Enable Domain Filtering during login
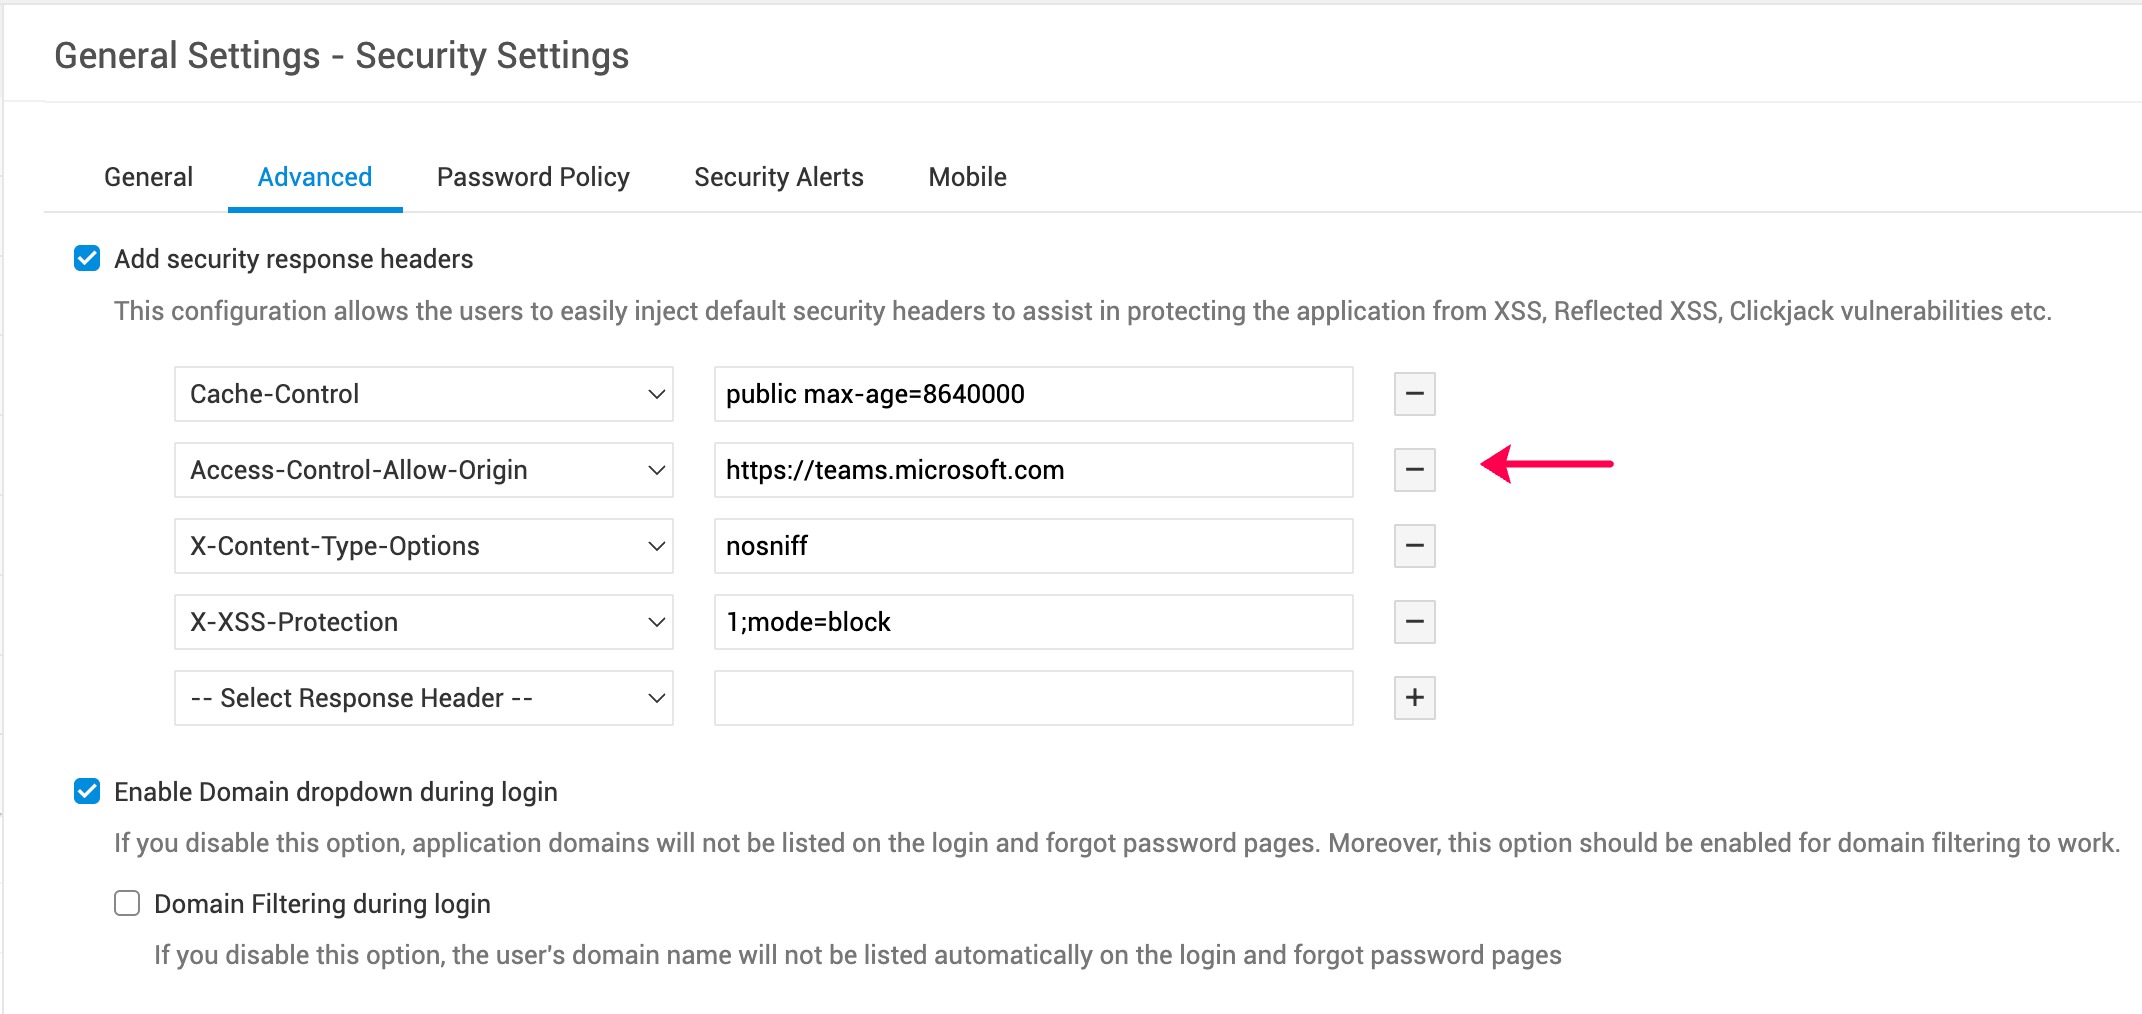 pos(127,904)
